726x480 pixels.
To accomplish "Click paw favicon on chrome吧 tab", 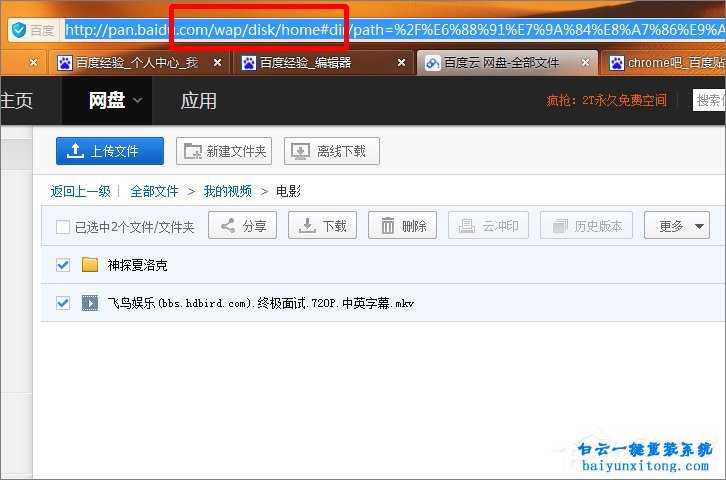I will [617, 62].
